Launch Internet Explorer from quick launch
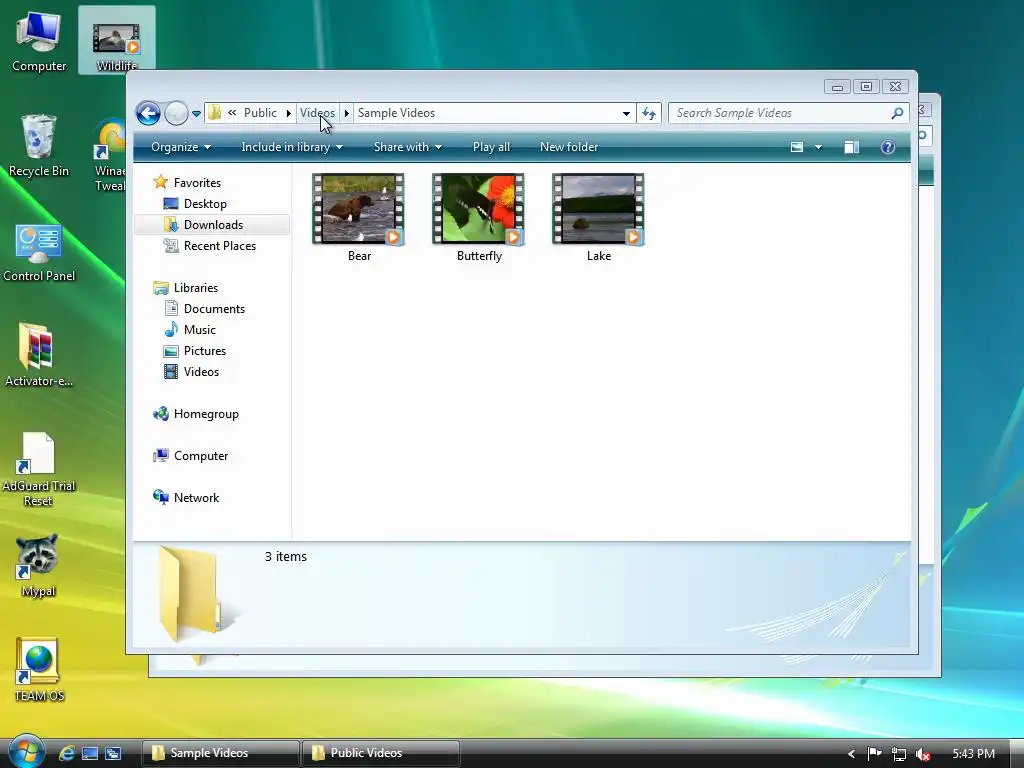 (x=67, y=753)
